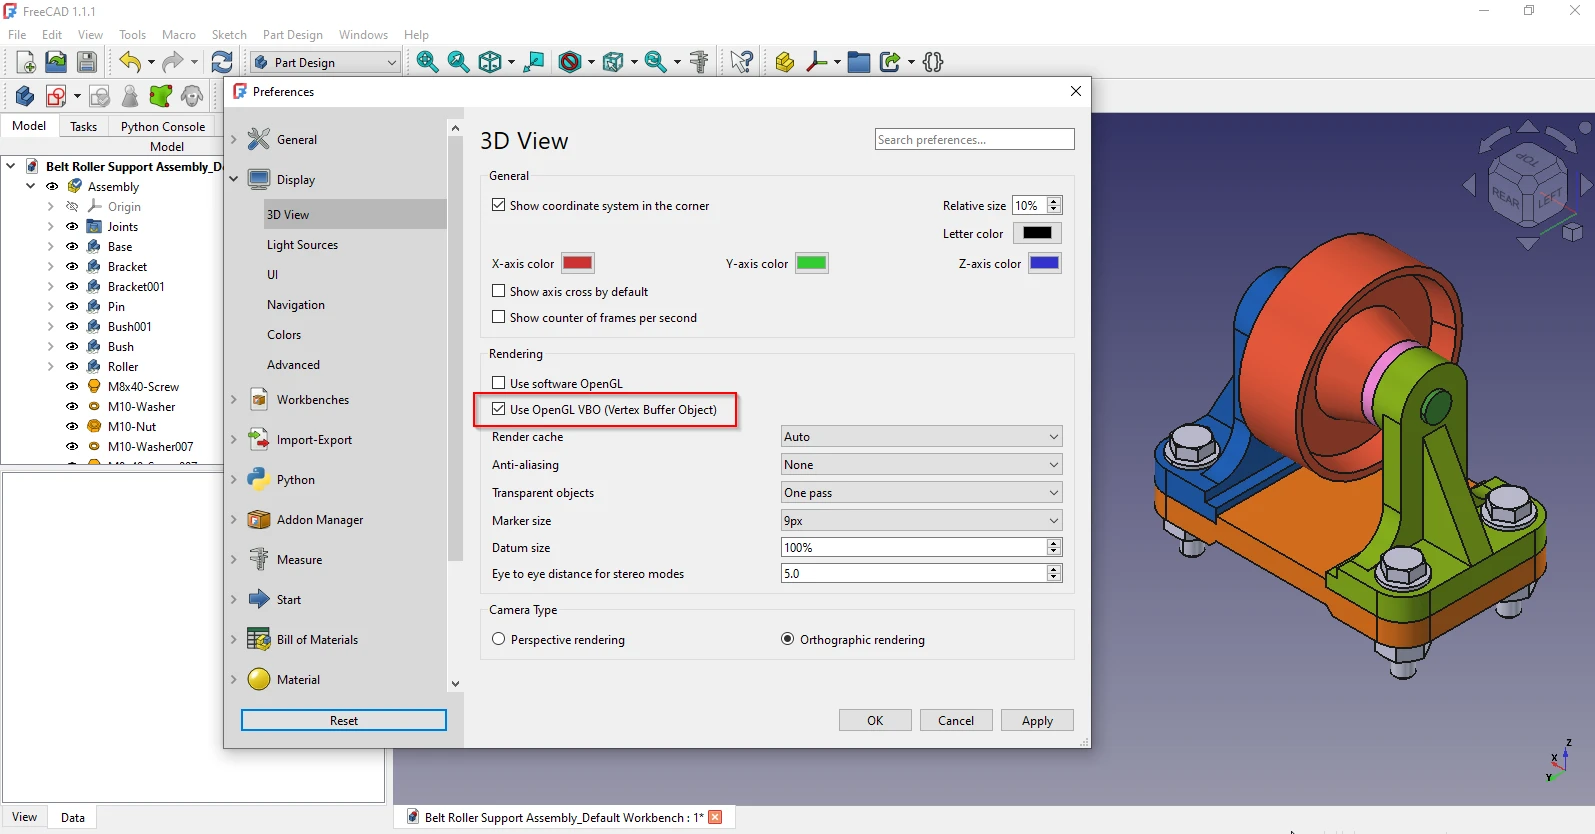This screenshot has height=834, width=1595.
Task: Open the Marker size dropdown
Action: tap(921, 521)
